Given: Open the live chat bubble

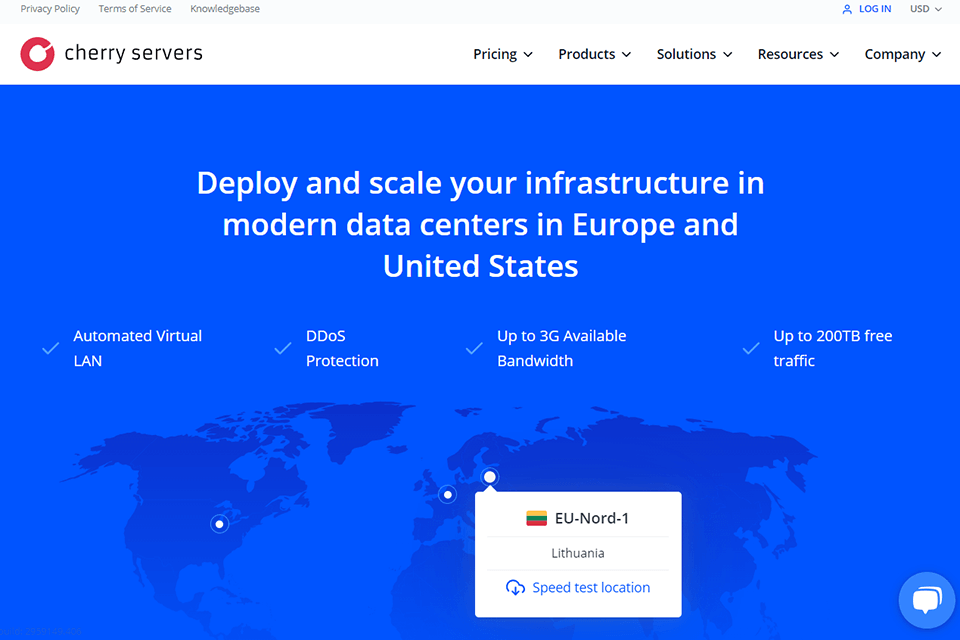Looking at the screenshot, I should (927, 600).
